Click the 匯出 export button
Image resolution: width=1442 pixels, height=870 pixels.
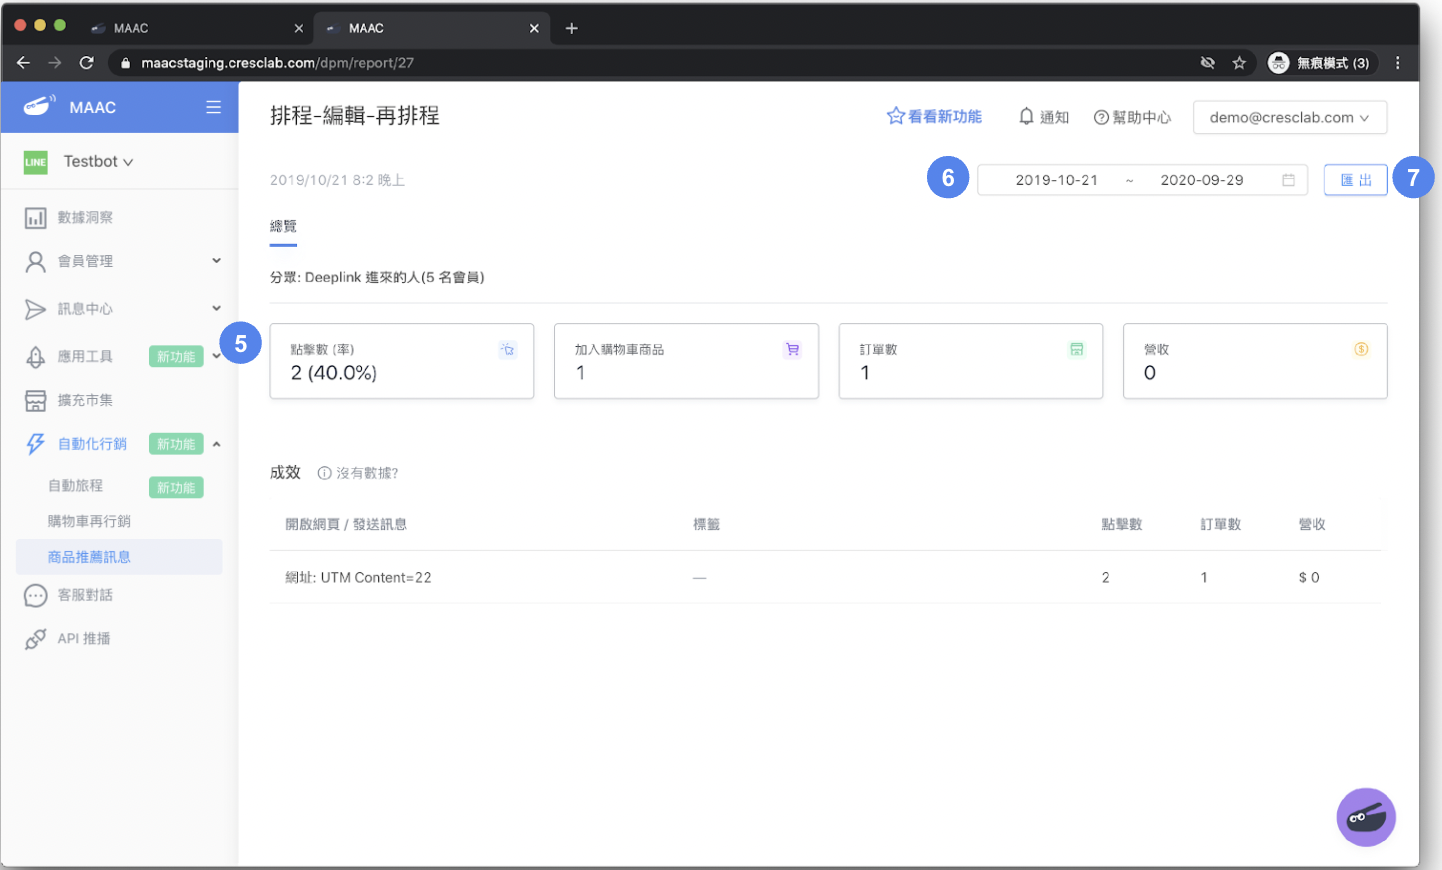[x=1355, y=180]
